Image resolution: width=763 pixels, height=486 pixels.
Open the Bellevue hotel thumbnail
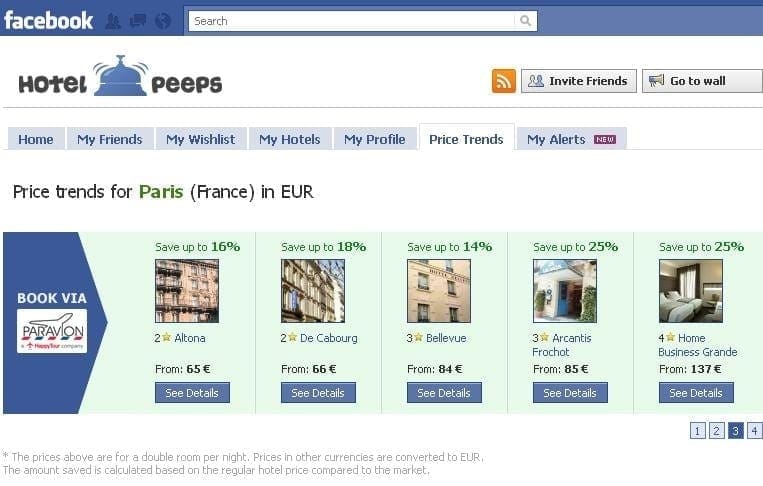click(x=438, y=291)
